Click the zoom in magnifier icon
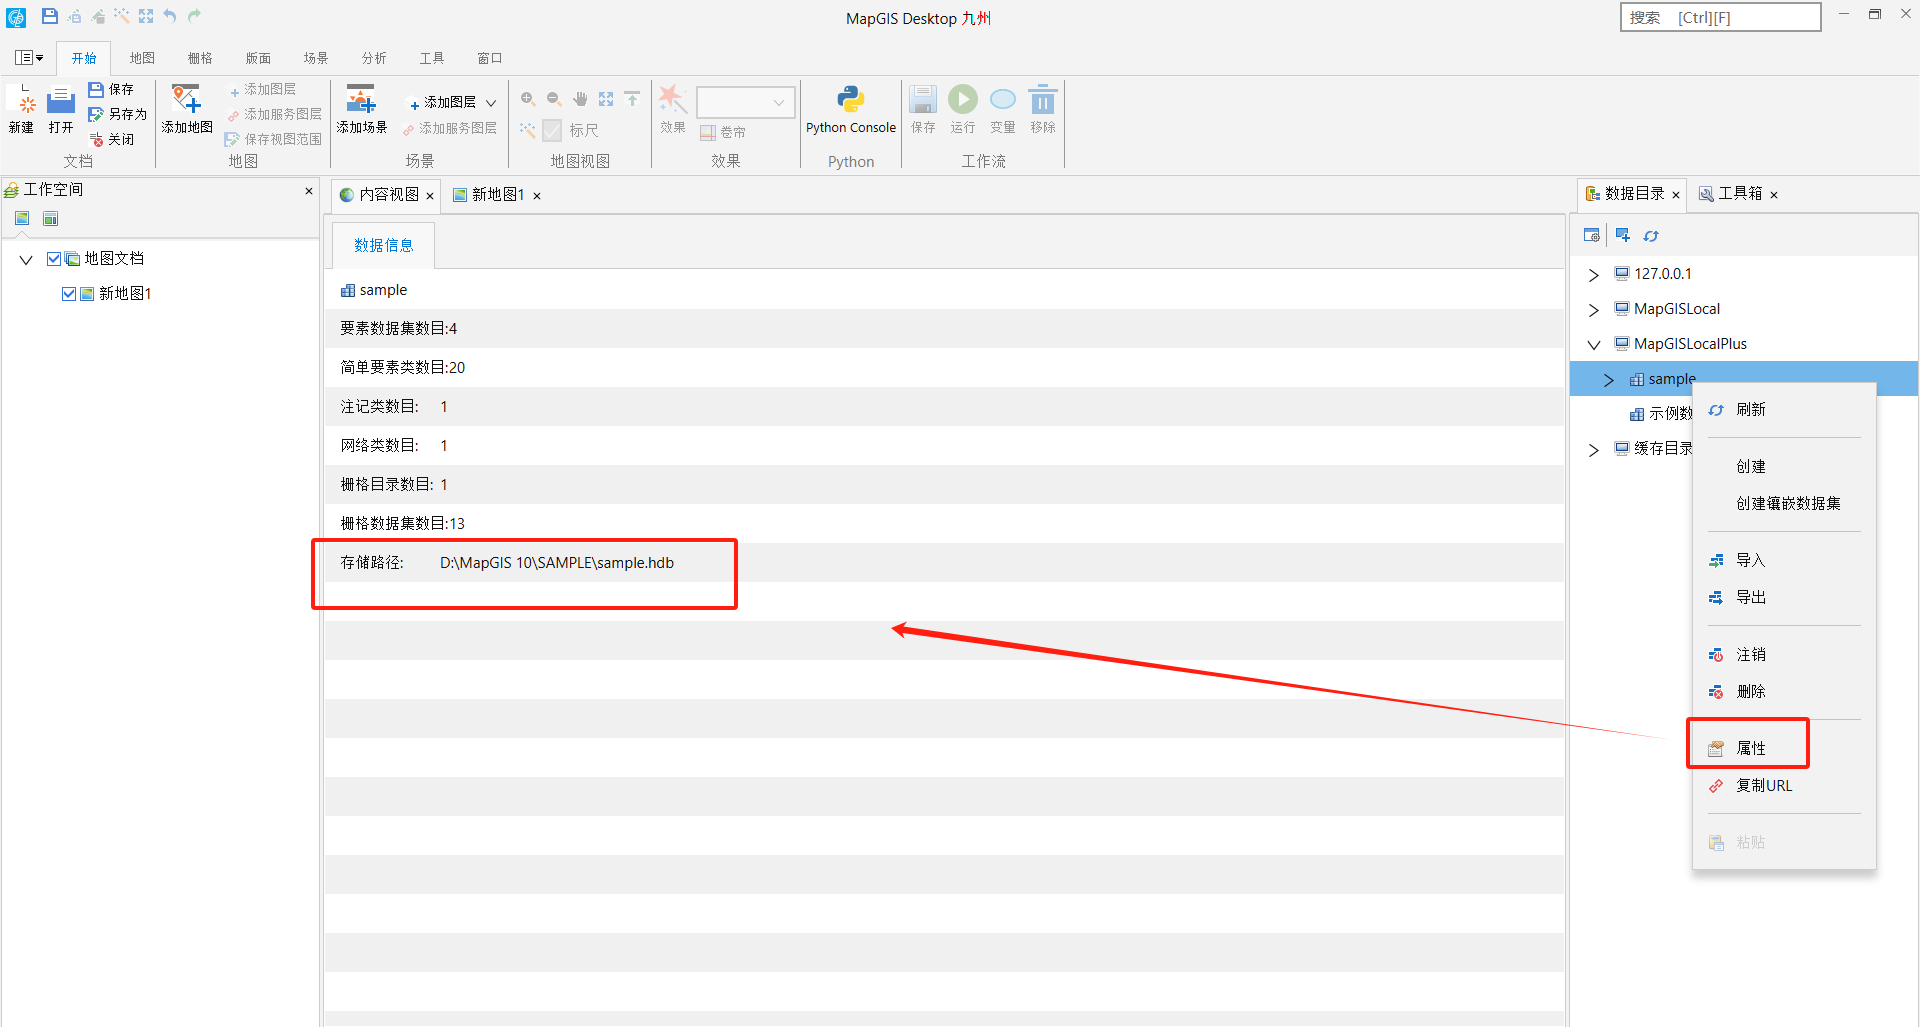This screenshot has height=1027, width=1920. [x=528, y=99]
